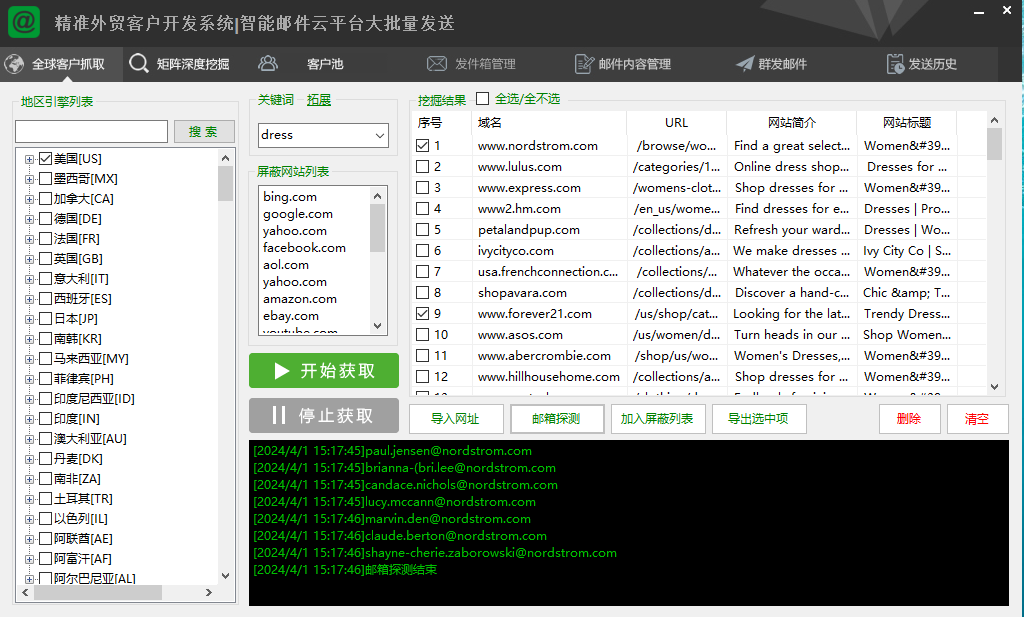Click the magnifier icon of 矩阵深度挖掘

pos(138,63)
